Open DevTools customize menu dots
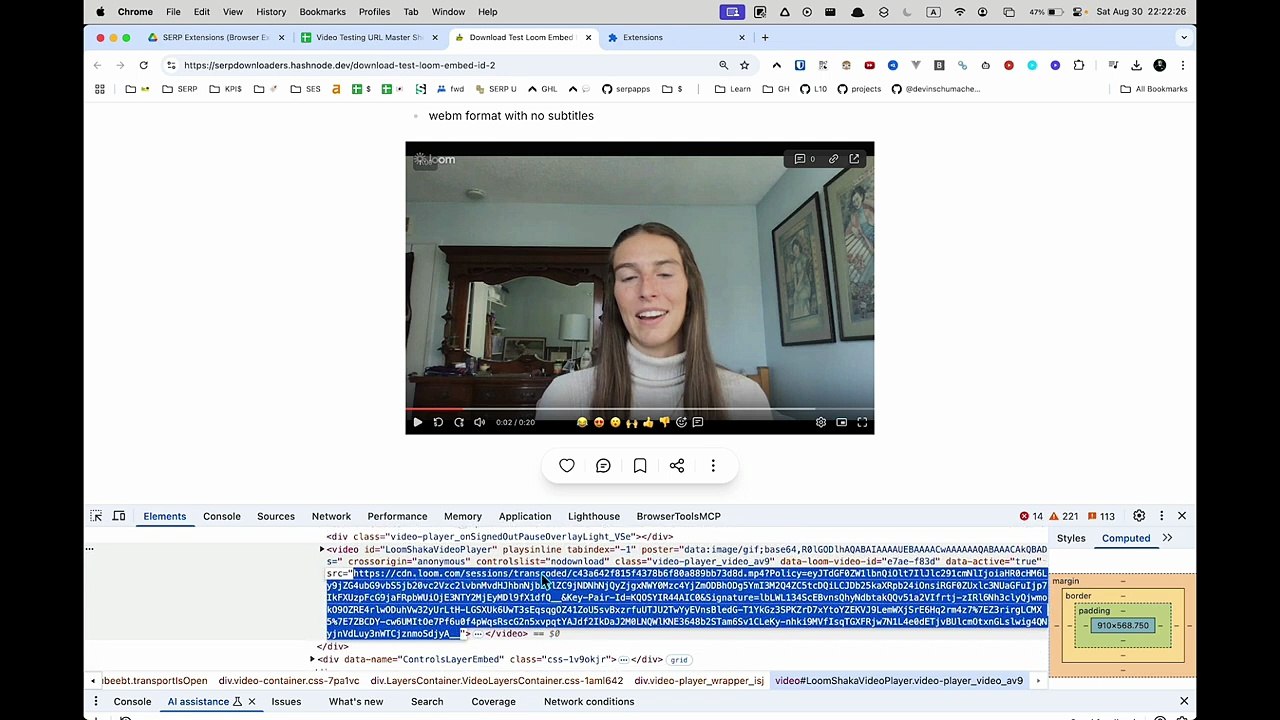The width and height of the screenshot is (1280, 720). click(1161, 516)
